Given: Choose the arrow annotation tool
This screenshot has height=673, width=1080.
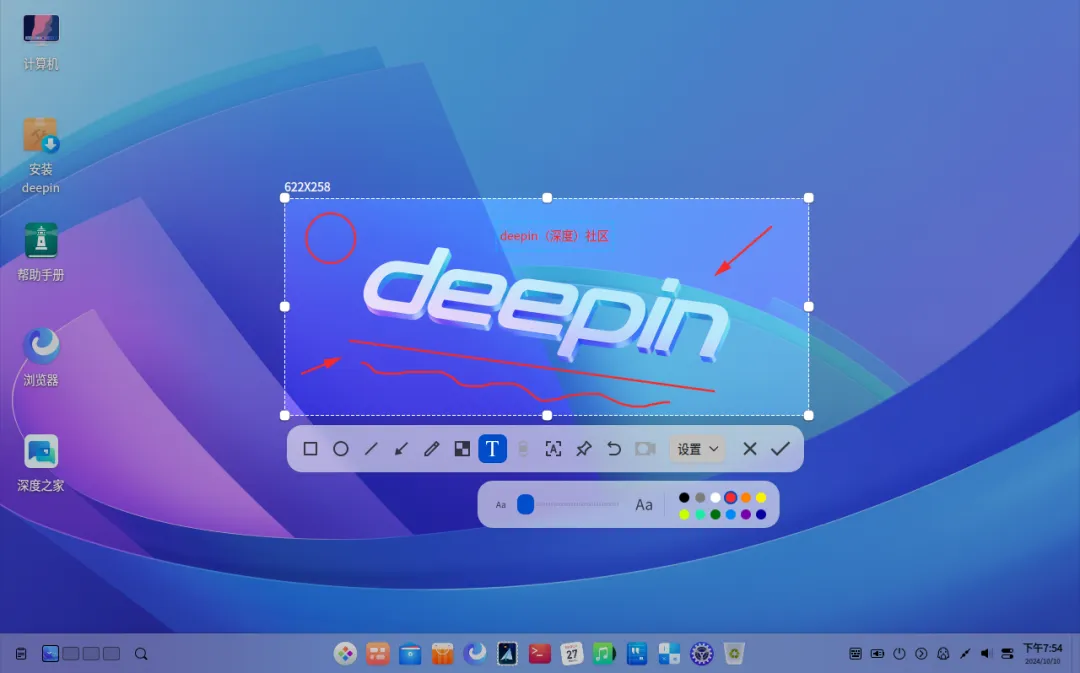Looking at the screenshot, I should [x=401, y=449].
